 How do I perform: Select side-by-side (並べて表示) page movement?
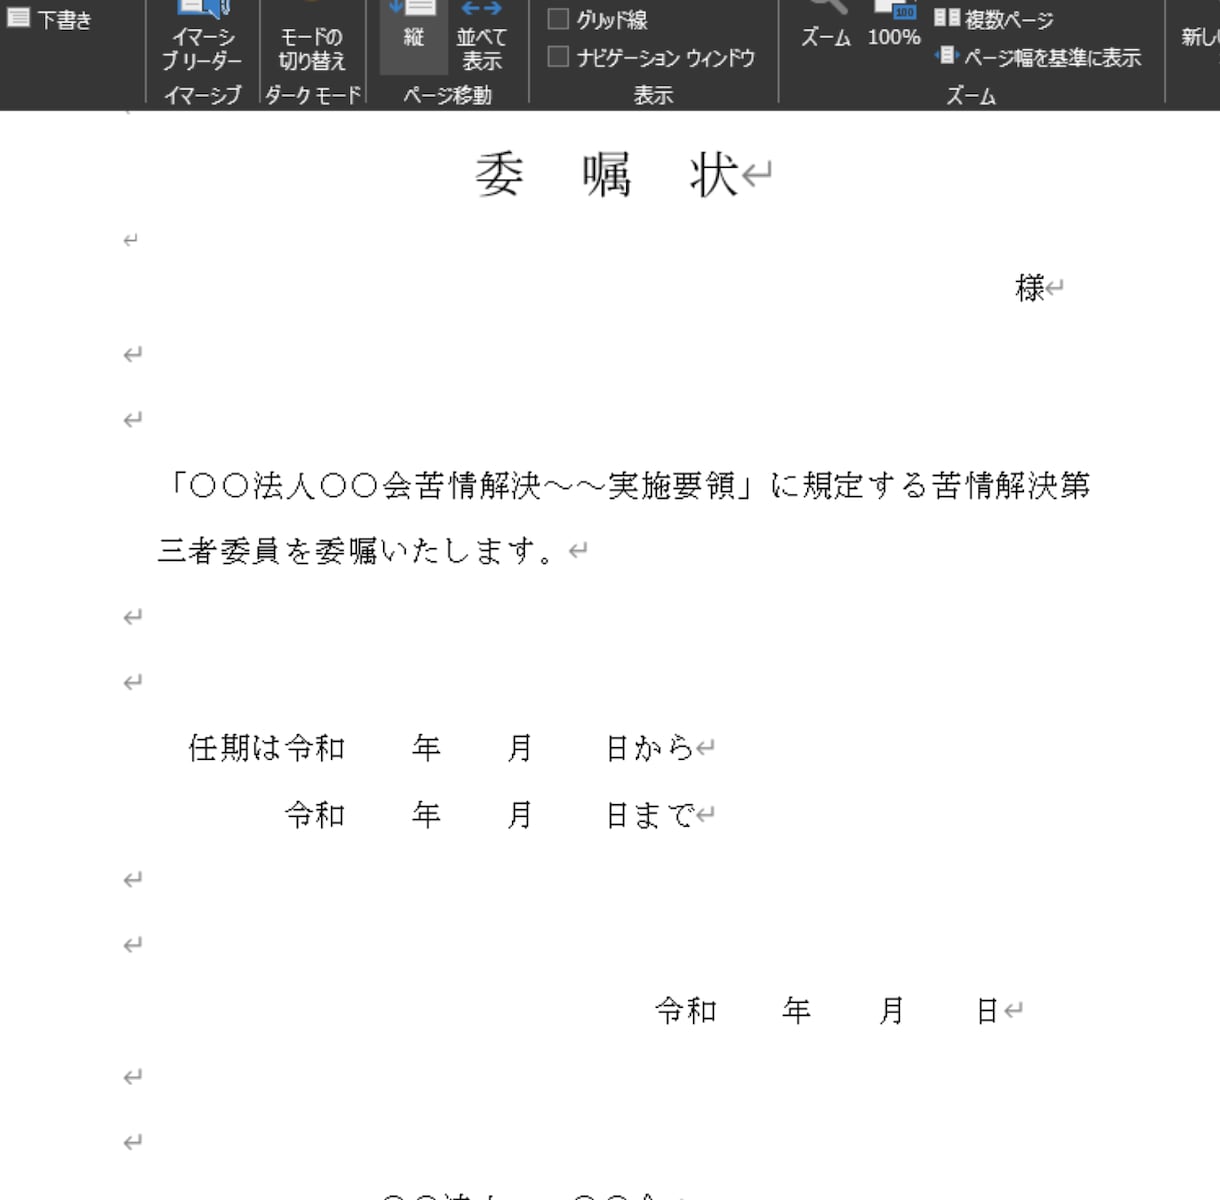(481, 37)
